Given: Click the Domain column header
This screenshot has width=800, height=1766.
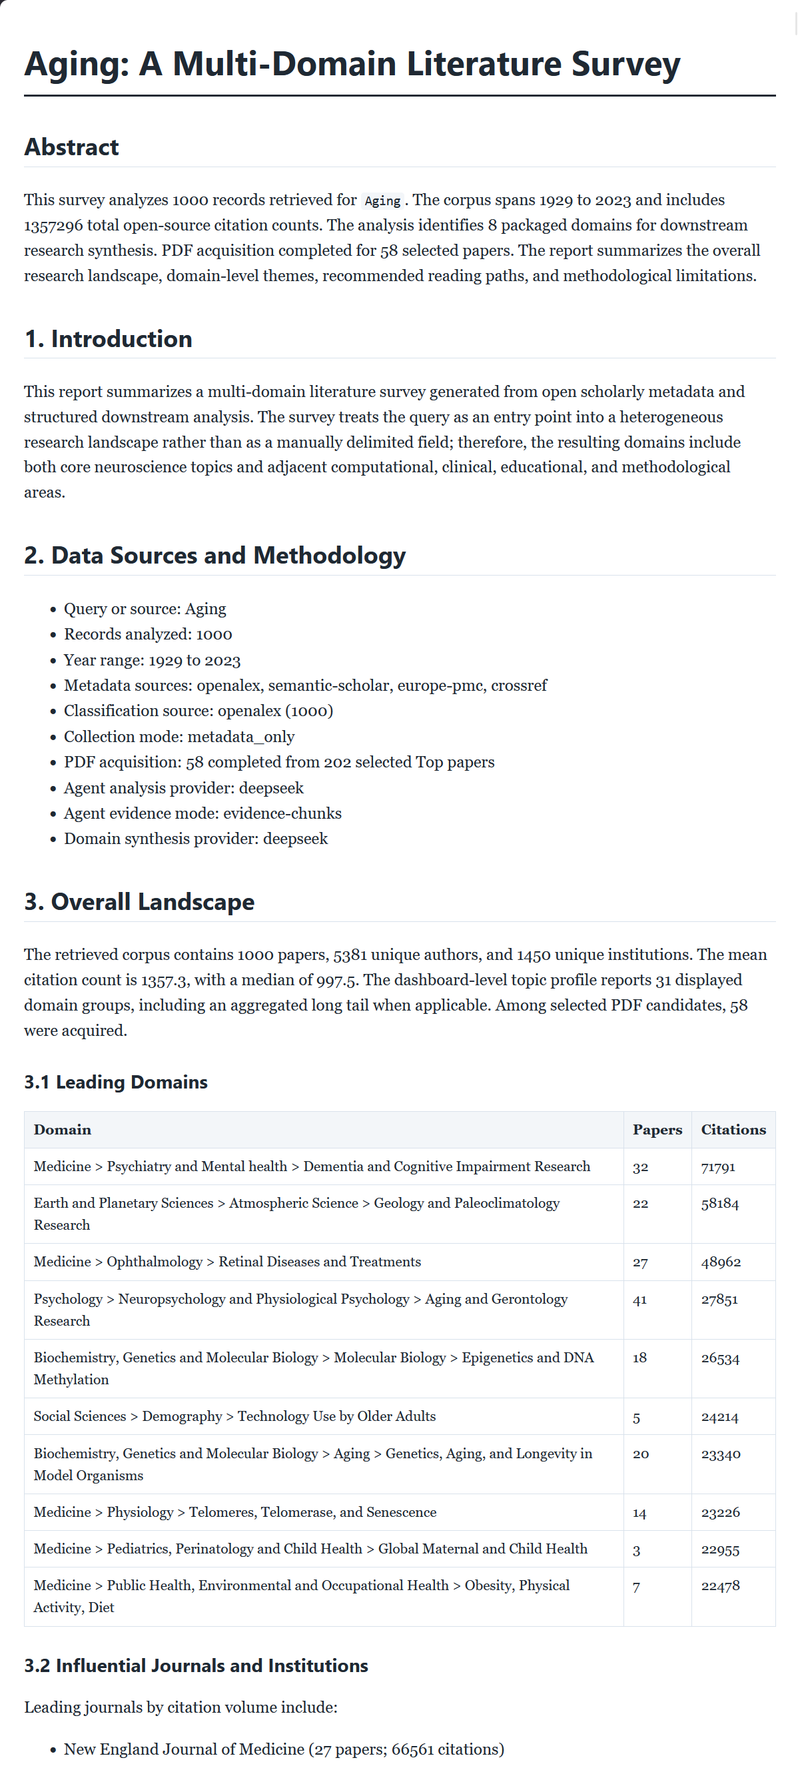Looking at the screenshot, I should pos(62,1130).
